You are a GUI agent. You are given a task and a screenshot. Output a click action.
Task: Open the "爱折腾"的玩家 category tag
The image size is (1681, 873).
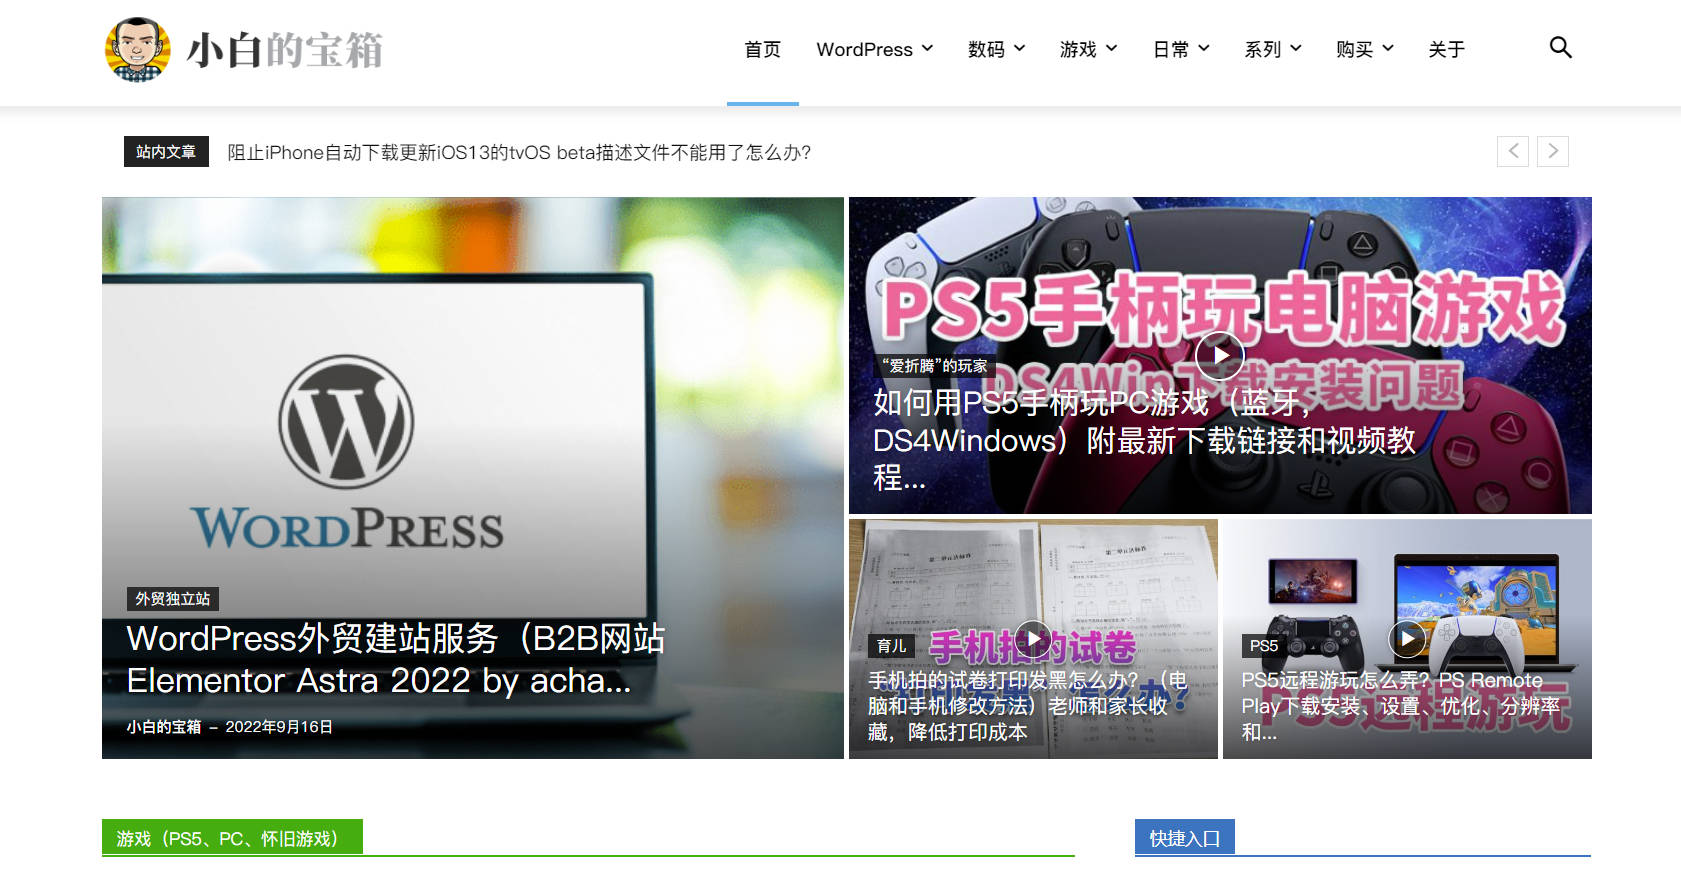(x=935, y=366)
